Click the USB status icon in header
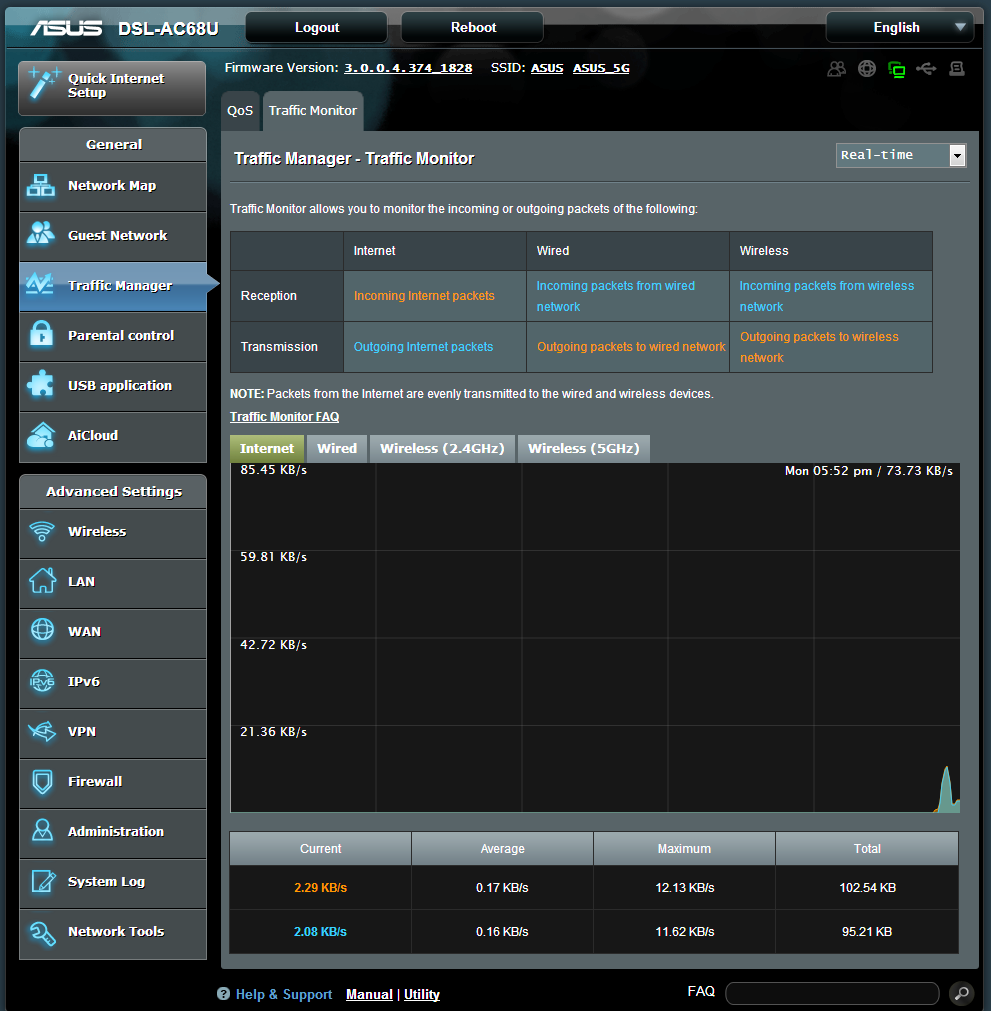 [926, 68]
